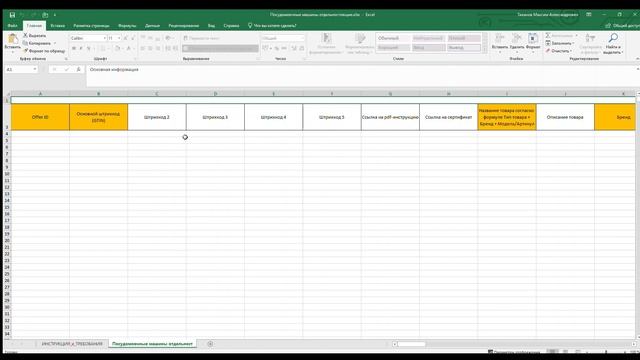Click the horizontal scrollbar thumb

click(411, 344)
